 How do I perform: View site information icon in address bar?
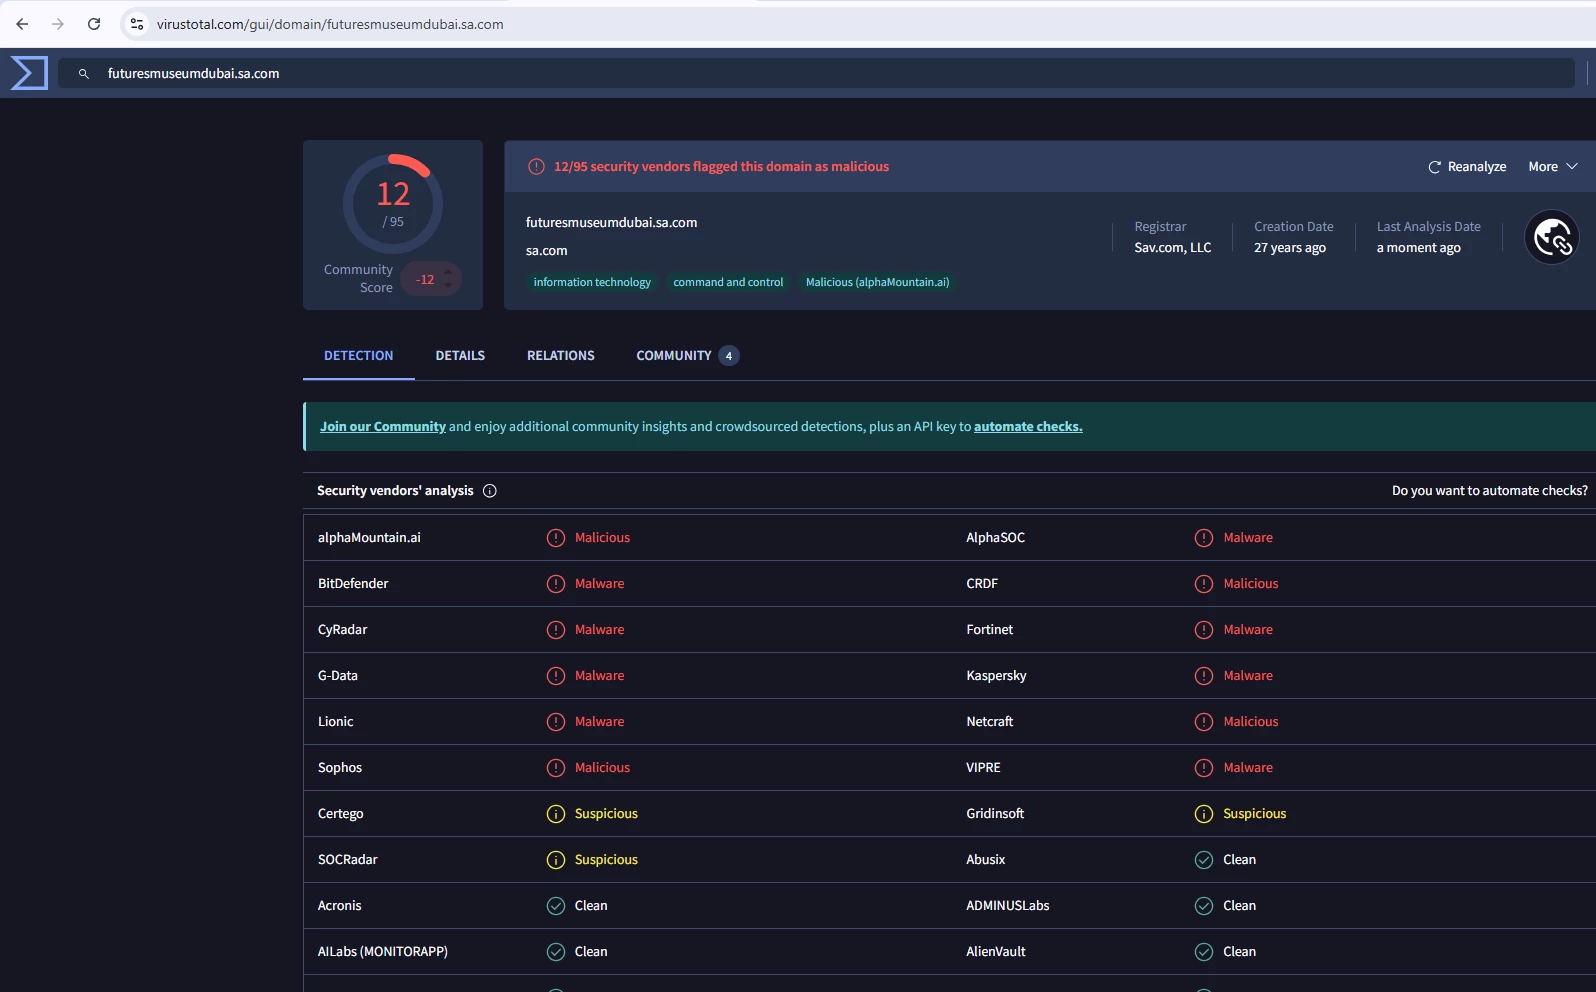point(137,24)
